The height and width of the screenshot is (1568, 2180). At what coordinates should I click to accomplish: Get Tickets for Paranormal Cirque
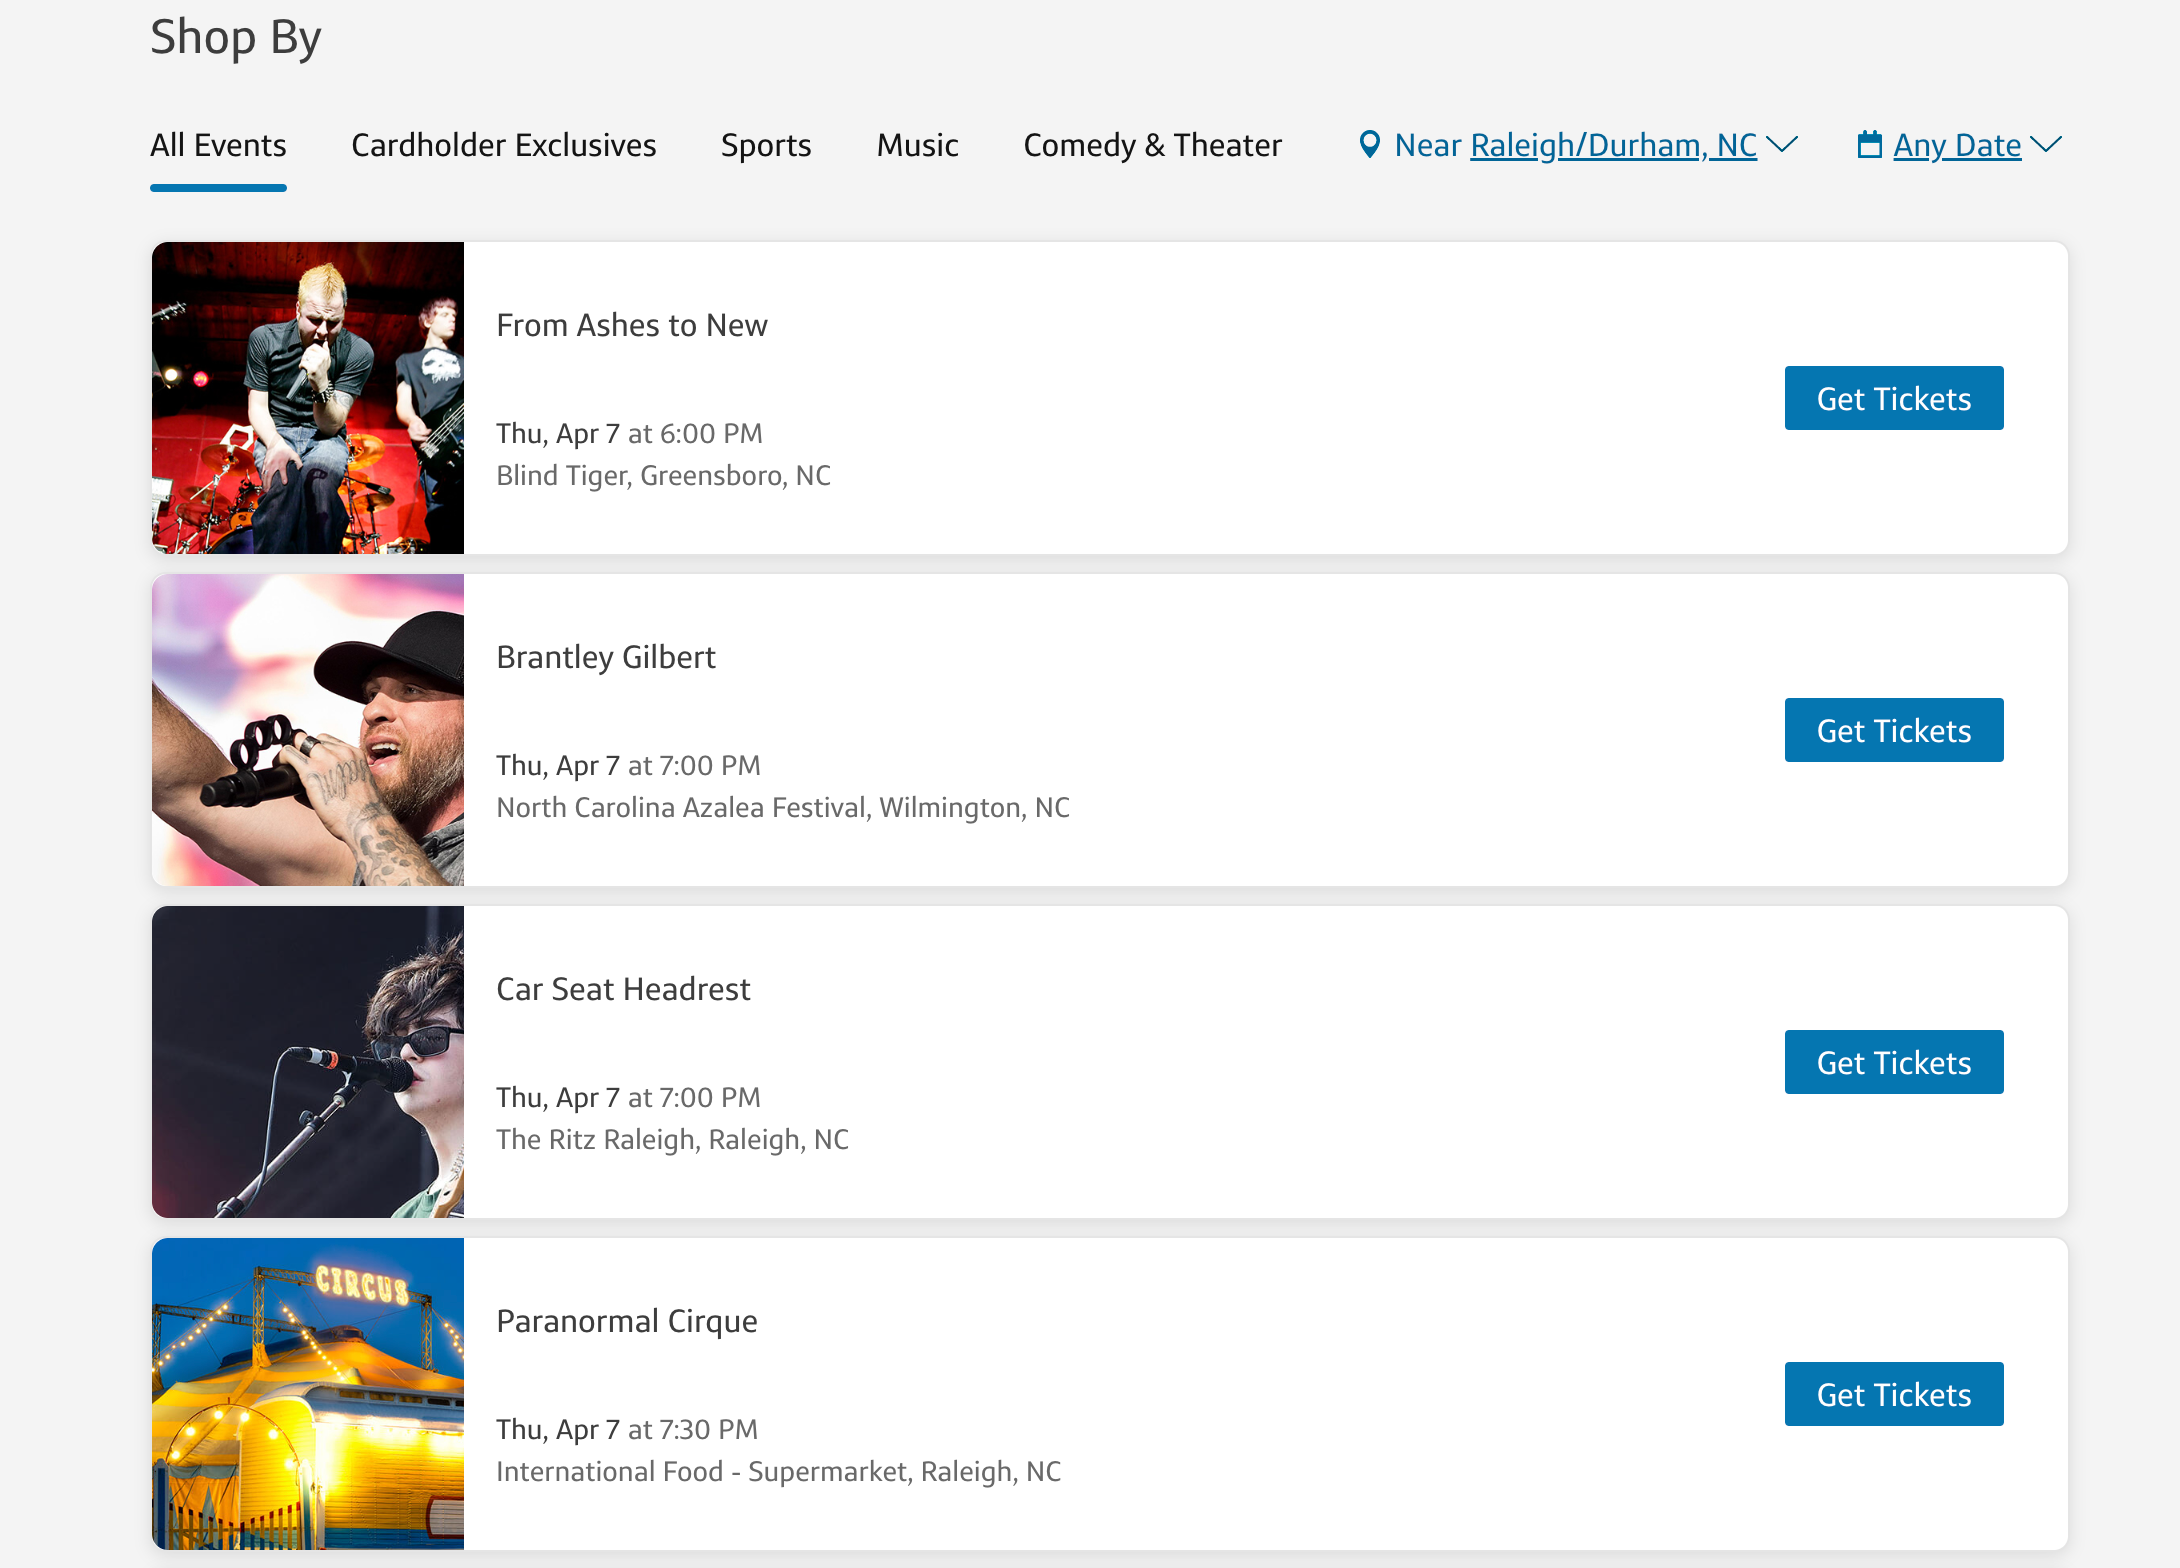click(1893, 1394)
